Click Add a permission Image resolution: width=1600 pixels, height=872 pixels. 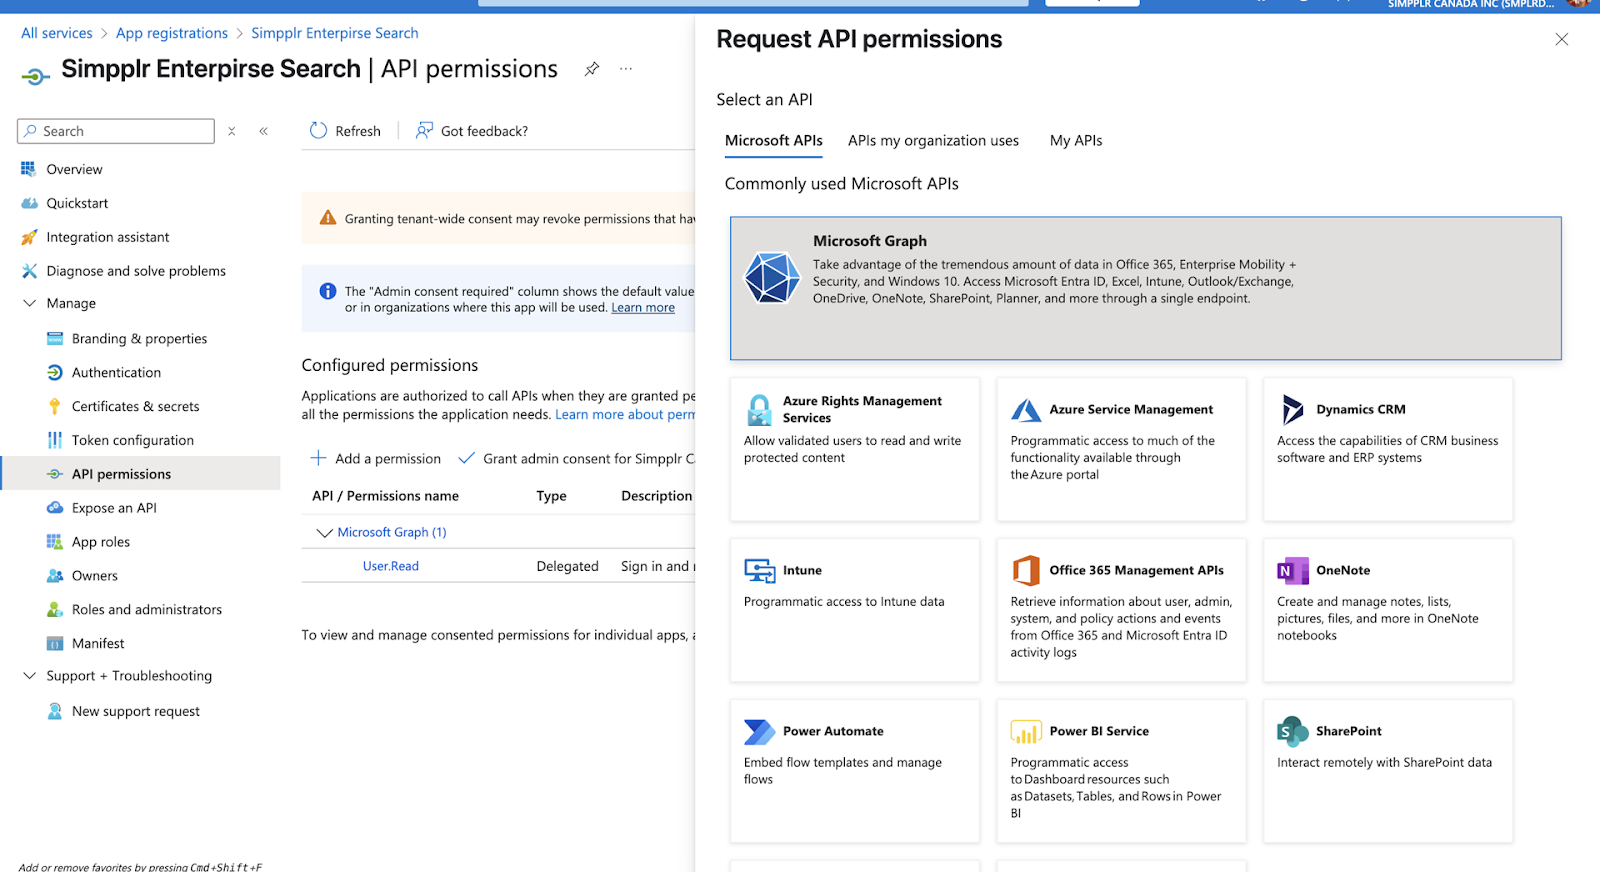pos(376,459)
